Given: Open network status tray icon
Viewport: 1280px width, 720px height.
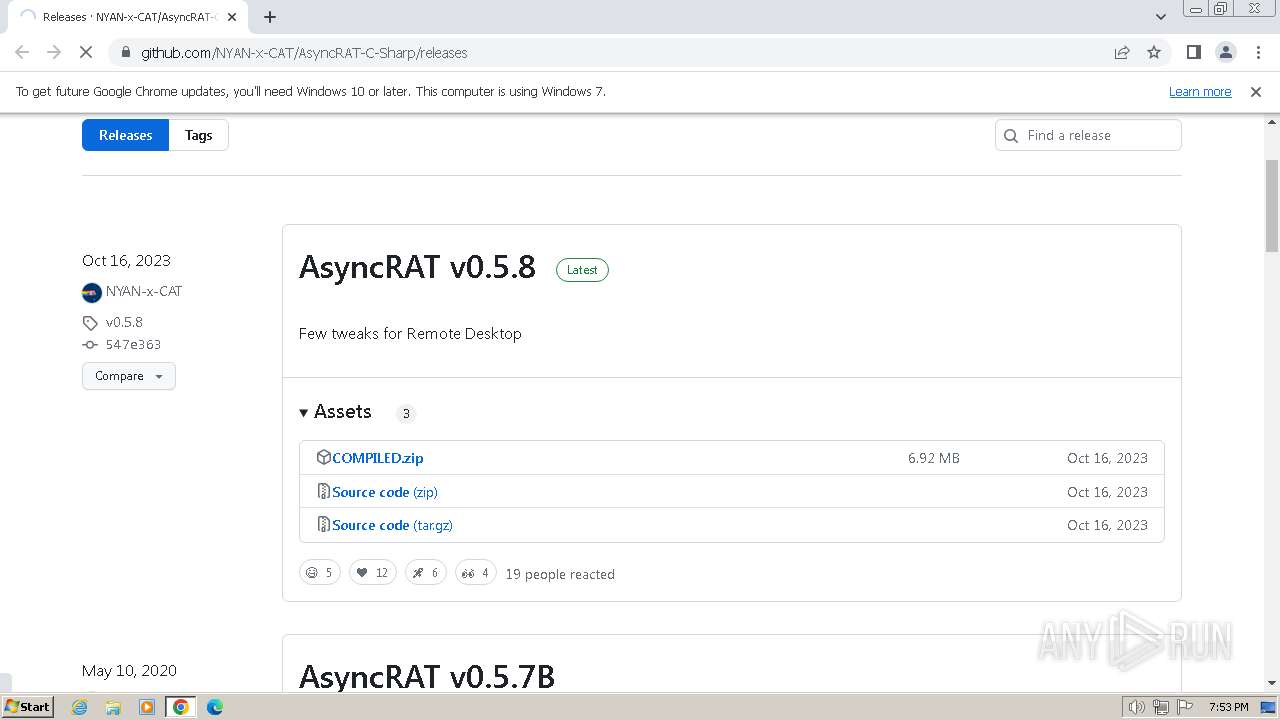Looking at the screenshot, I should 1161,707.
